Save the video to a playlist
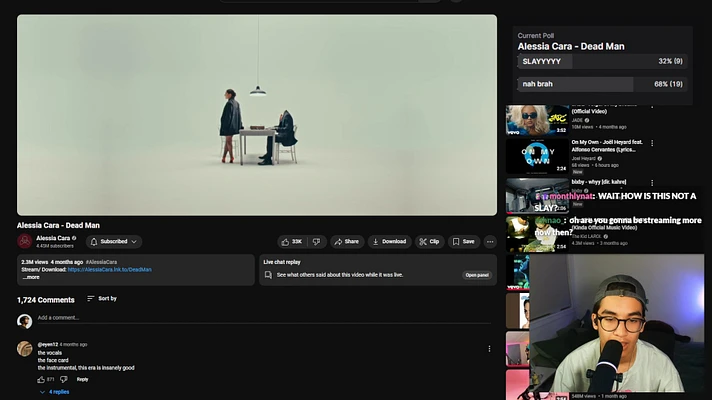Screen dimensions: 712x400 pyautogui.click(x=464, y=242)
